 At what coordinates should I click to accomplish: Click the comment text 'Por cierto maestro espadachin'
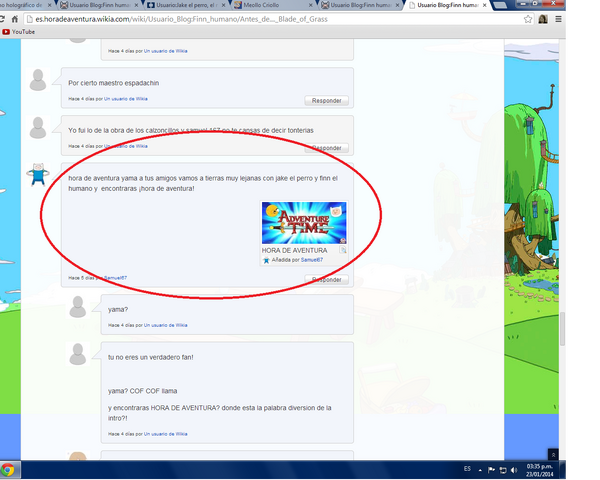point(114,83)
